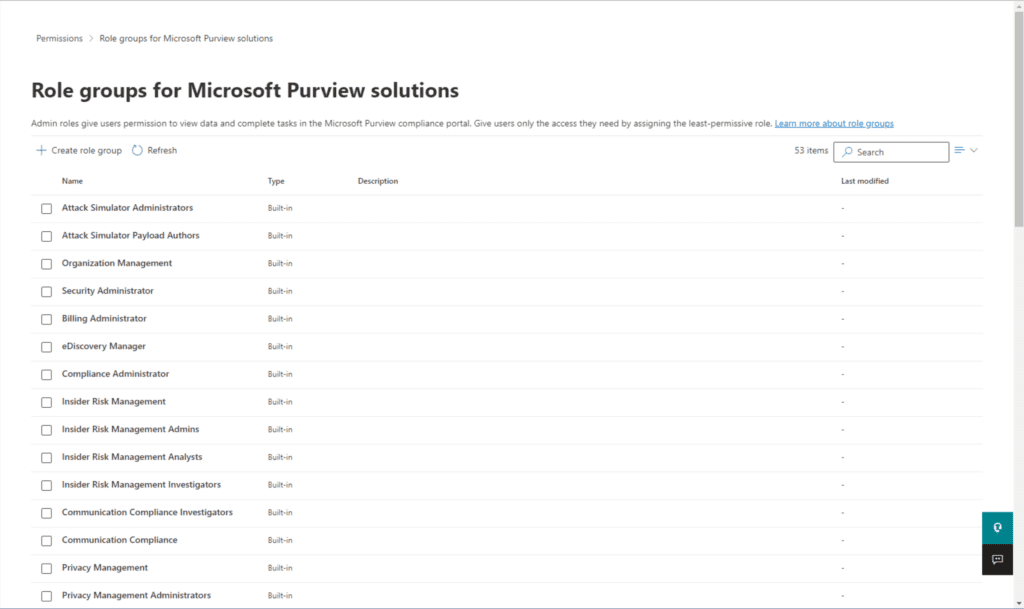Select the Communication Compliance Investigators checkbox

46,513
